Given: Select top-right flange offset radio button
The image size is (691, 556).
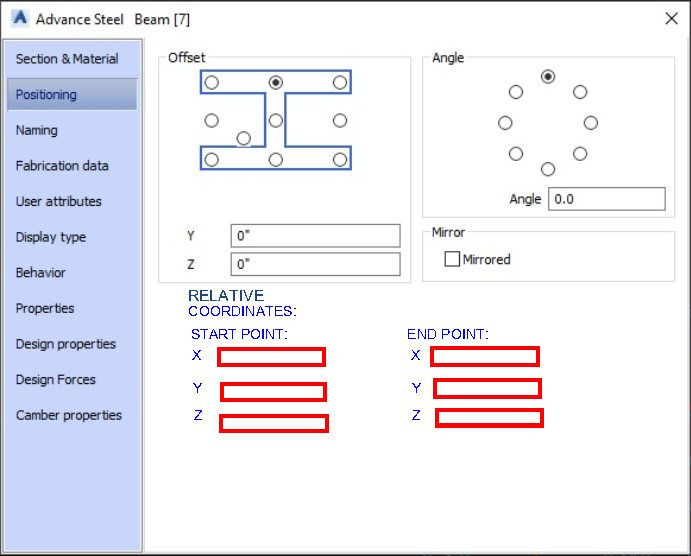Looking at the screenshot, I should [340, 82].
